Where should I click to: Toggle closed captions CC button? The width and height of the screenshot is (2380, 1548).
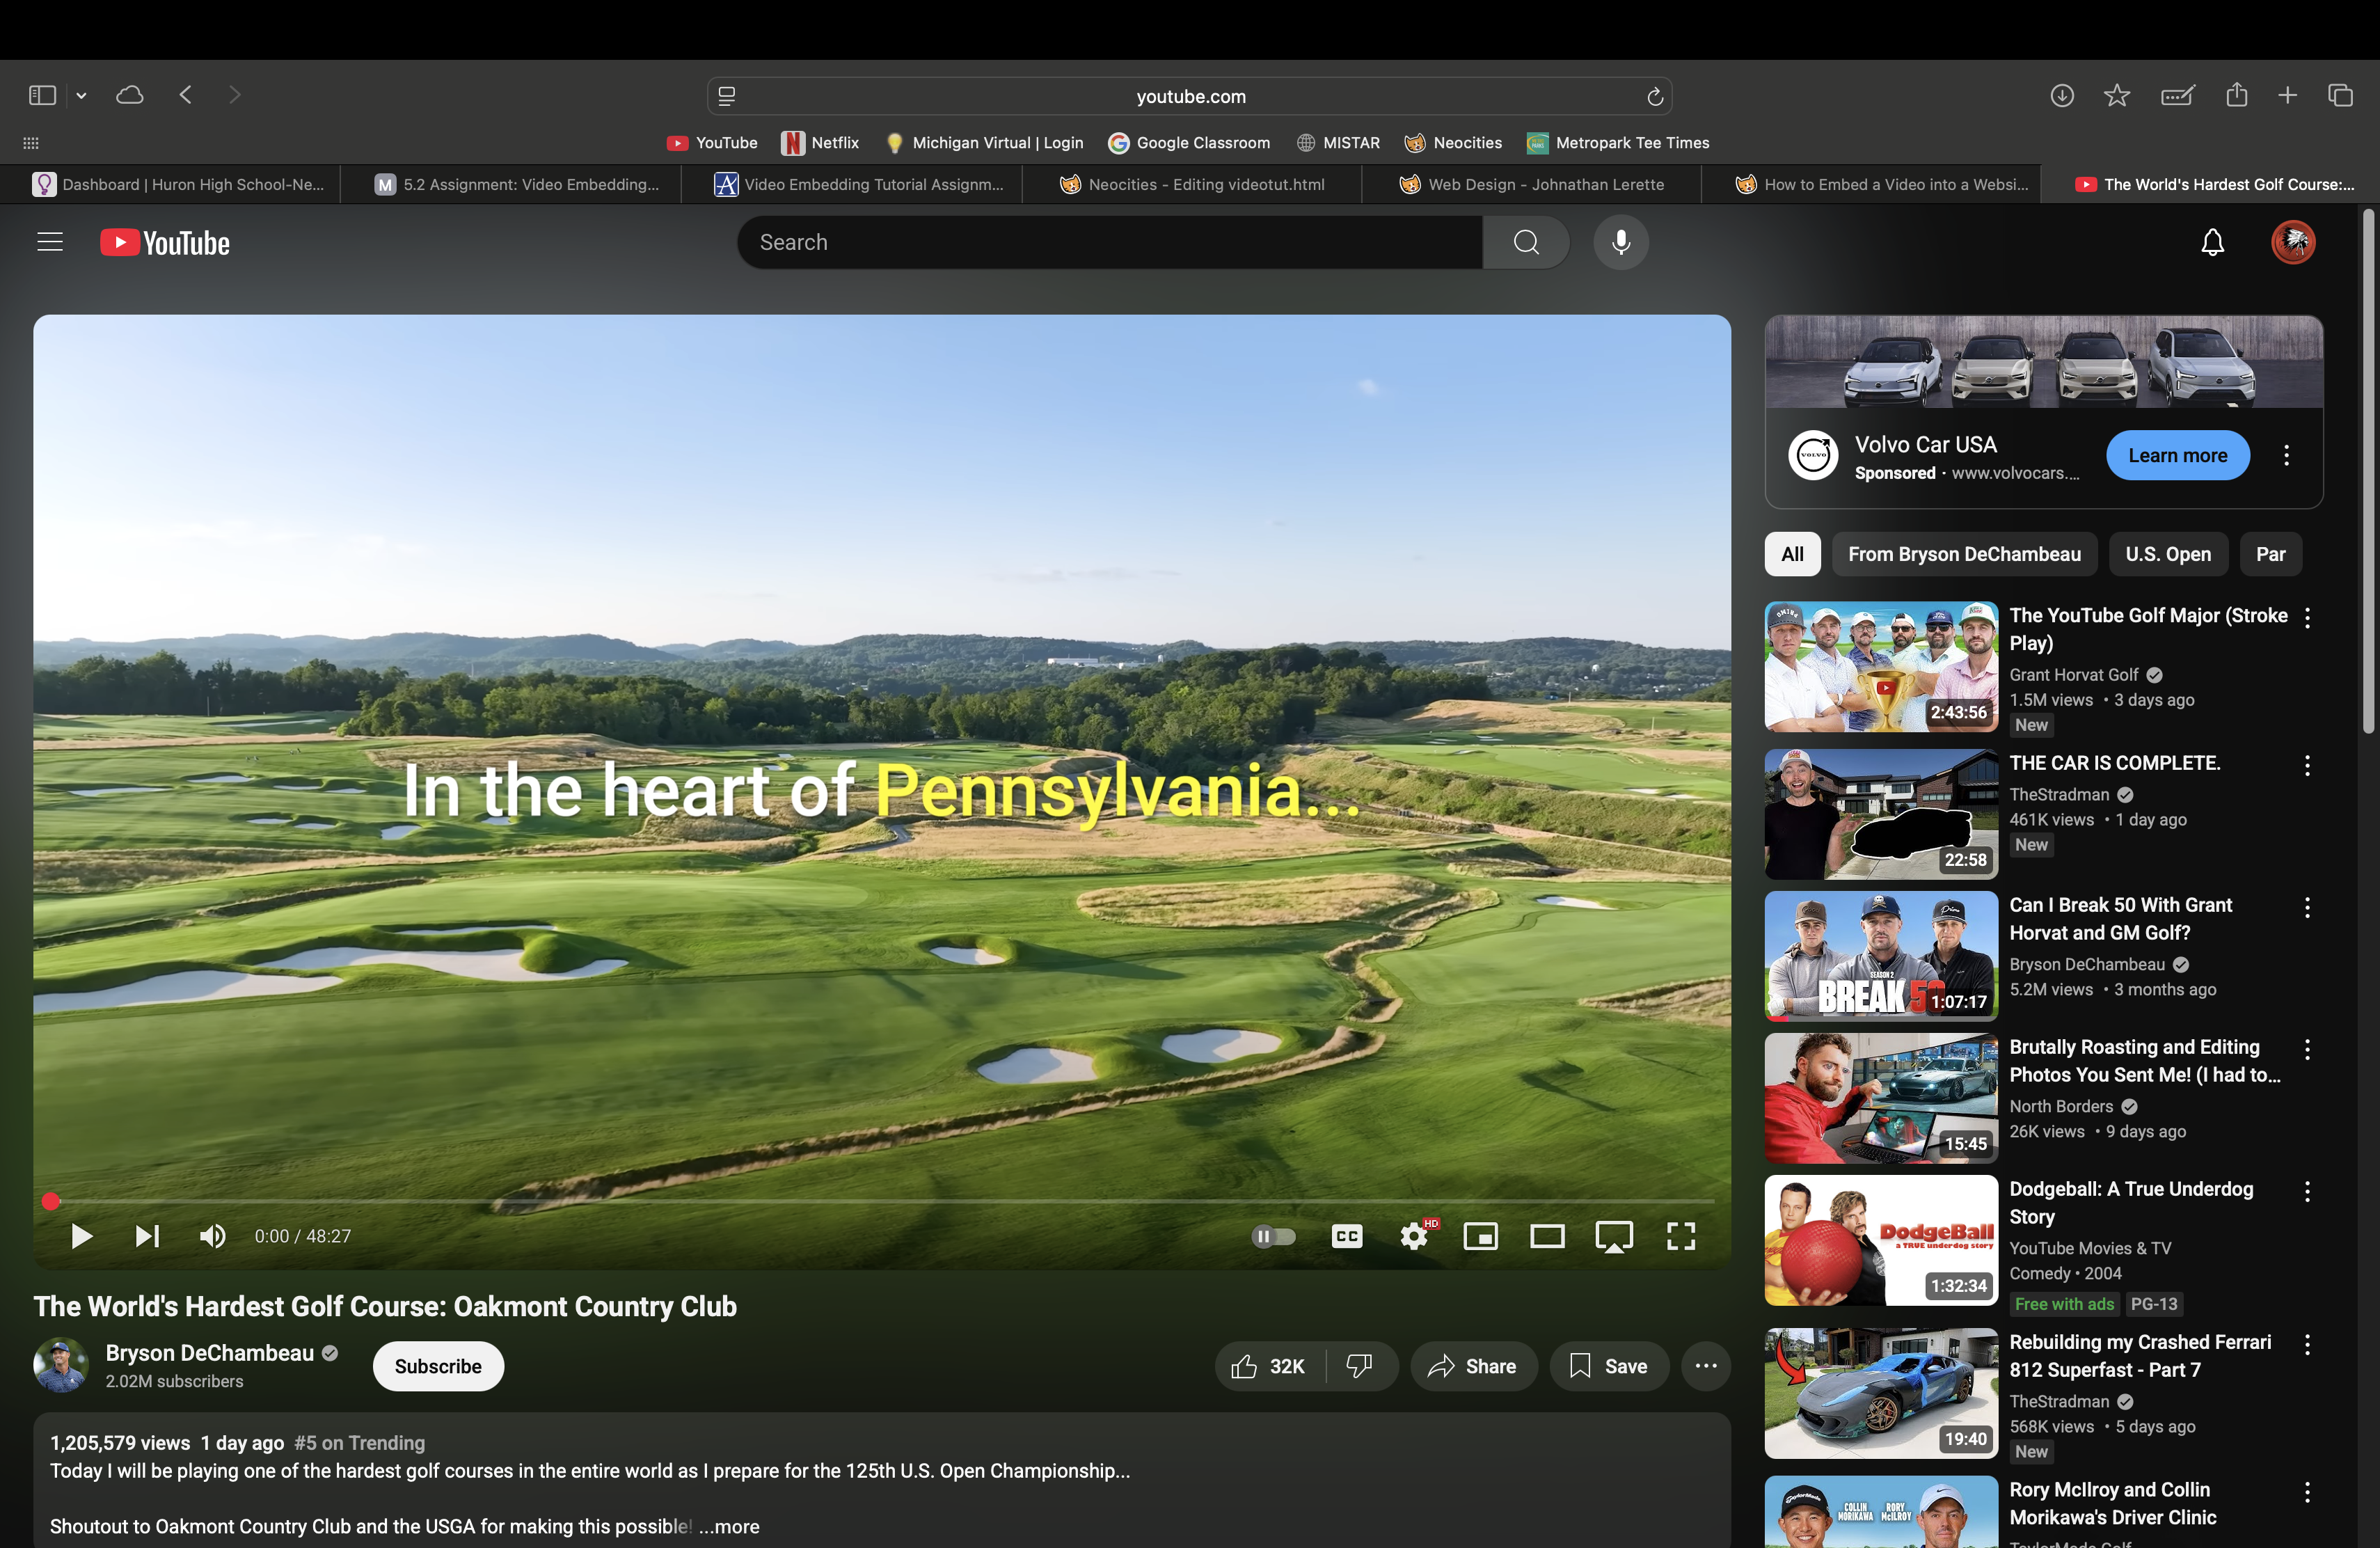tap(1347, 1236)
